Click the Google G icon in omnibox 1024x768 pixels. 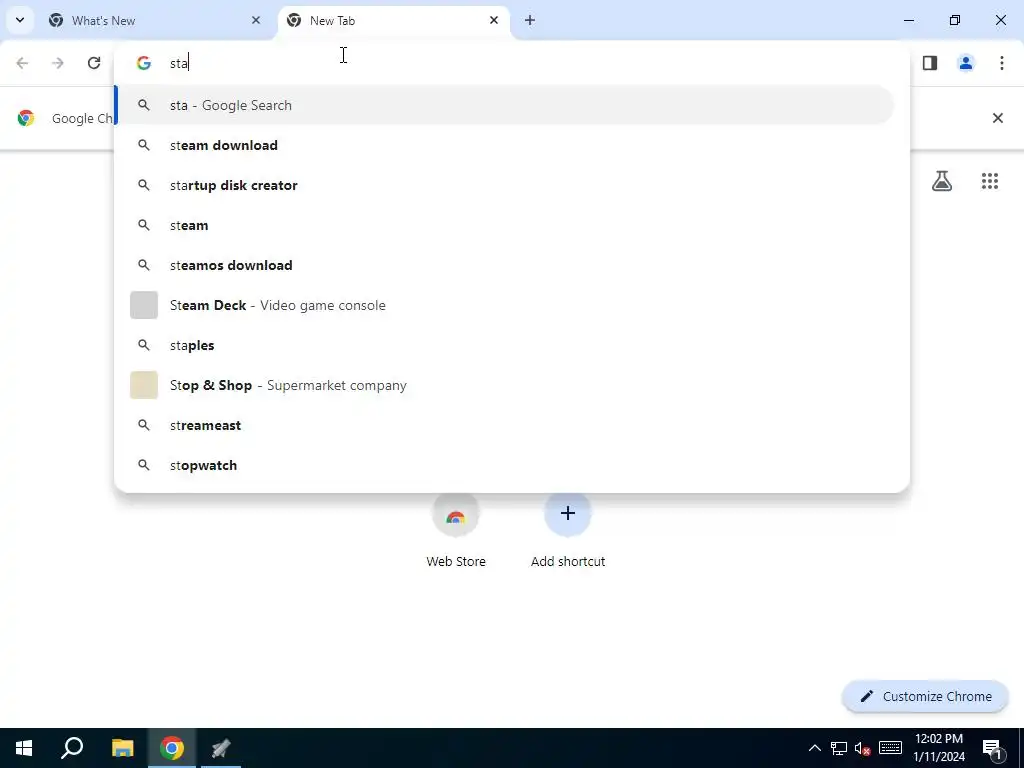[x=144, y=63]
